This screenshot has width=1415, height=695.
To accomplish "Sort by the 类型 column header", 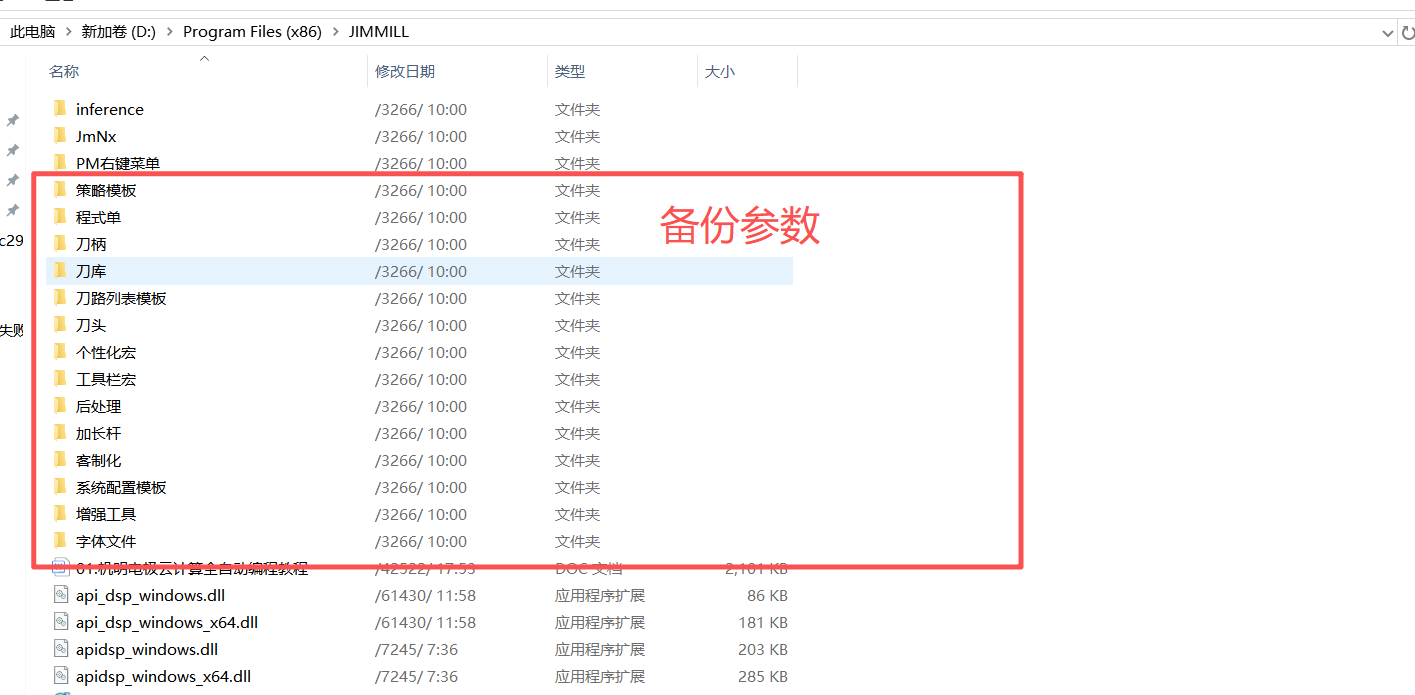I will 570,72.
